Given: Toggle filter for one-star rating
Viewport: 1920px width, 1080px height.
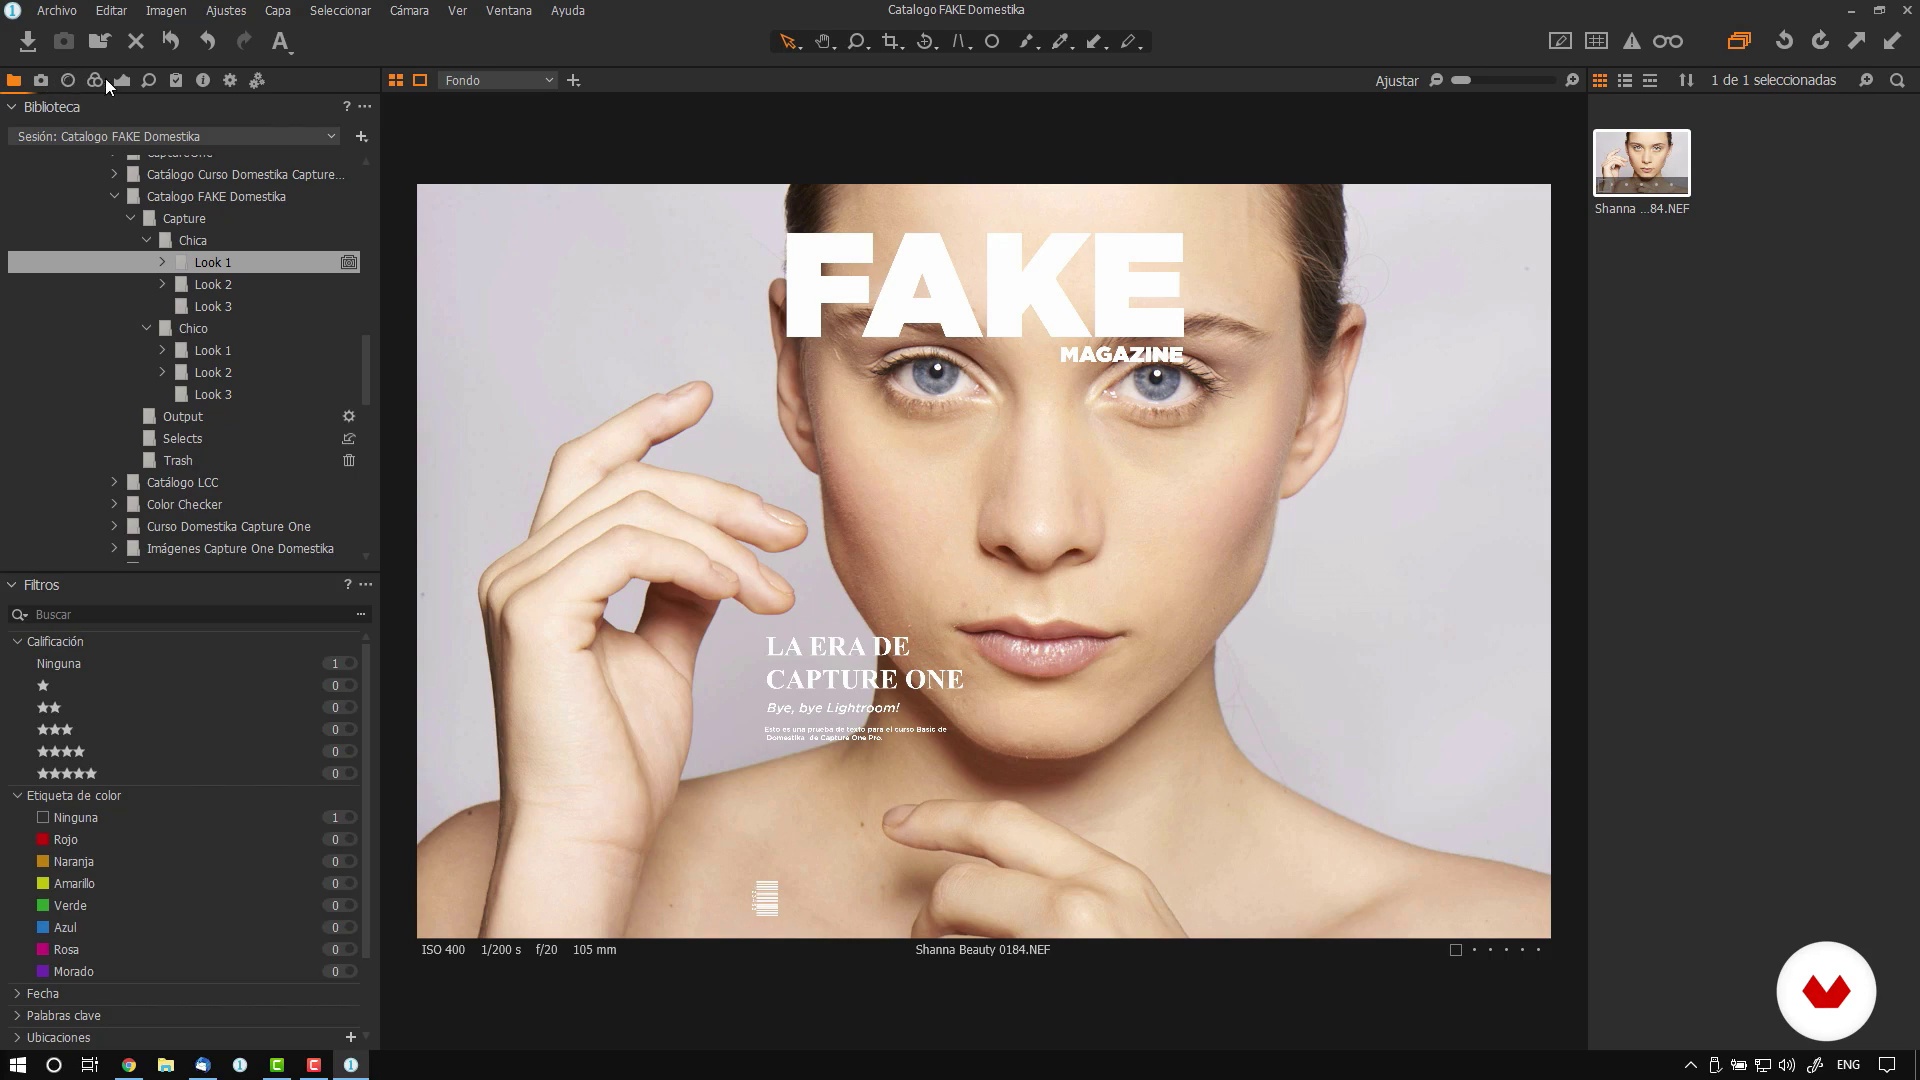Looking at the screenshot, I should click(x=342, y=685).
